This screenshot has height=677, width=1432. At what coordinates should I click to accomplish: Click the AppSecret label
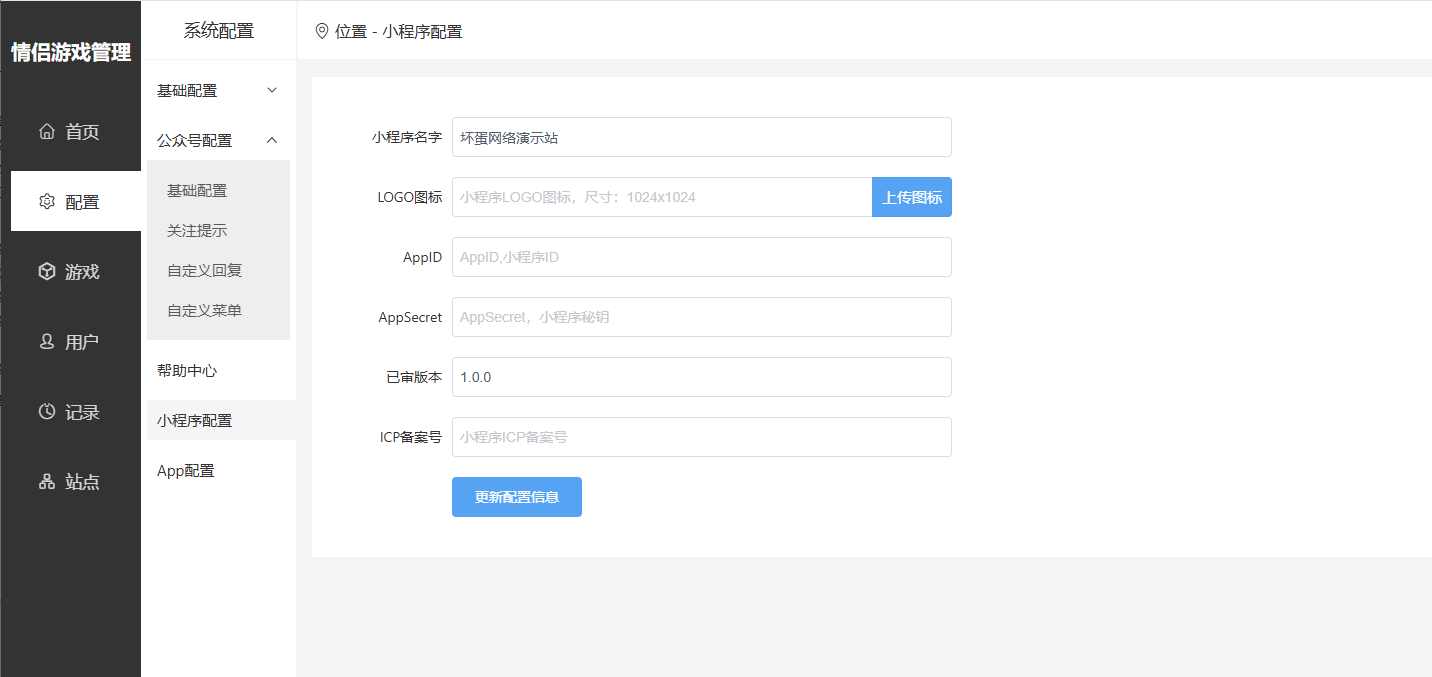point(410,317)
